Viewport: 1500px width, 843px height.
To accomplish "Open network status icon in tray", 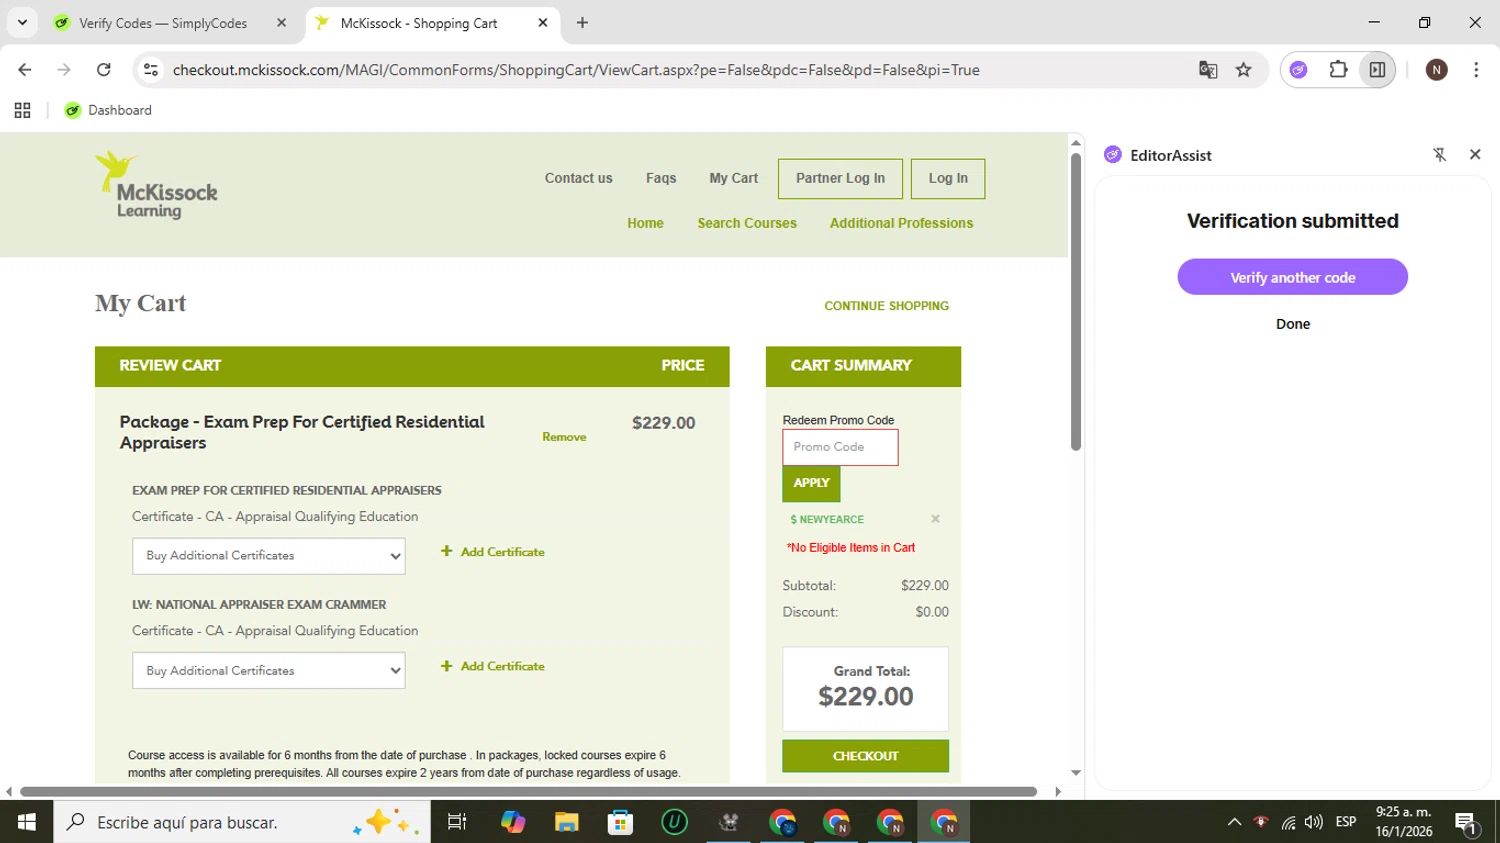I will [x=1288, y=822].
